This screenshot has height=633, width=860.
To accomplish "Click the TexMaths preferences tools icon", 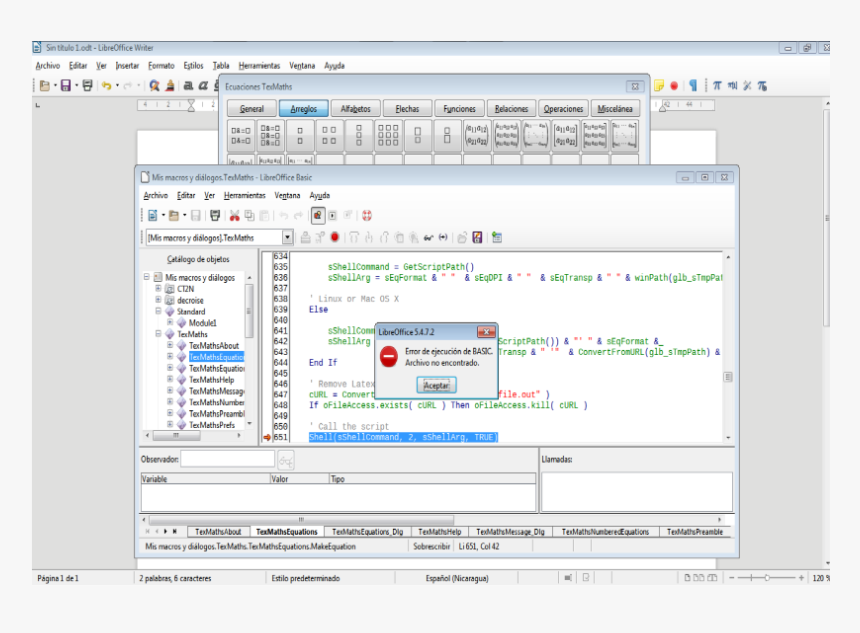I will coord(747,86).
